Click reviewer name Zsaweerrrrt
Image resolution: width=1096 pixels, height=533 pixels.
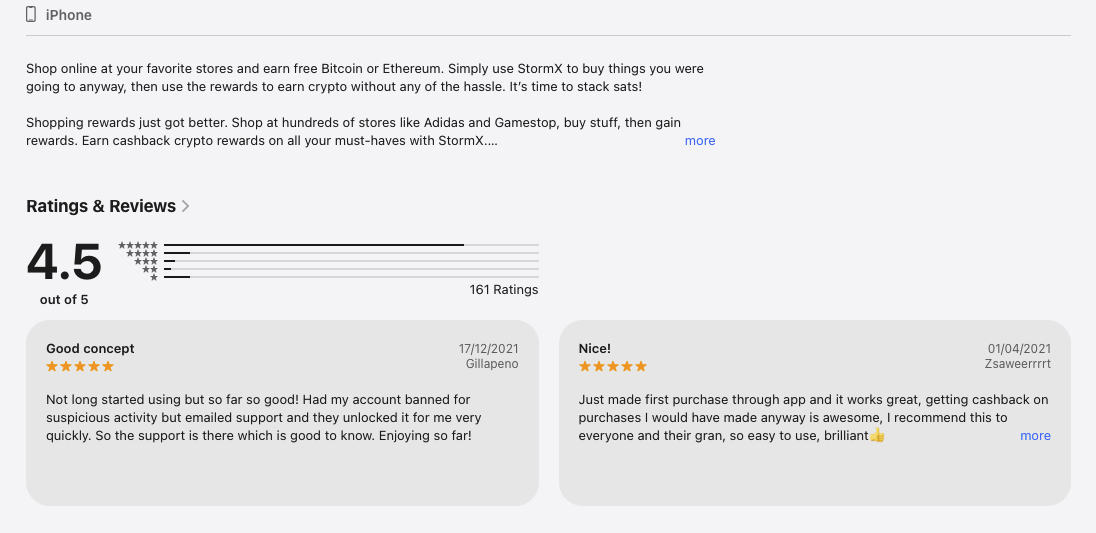1018,365
